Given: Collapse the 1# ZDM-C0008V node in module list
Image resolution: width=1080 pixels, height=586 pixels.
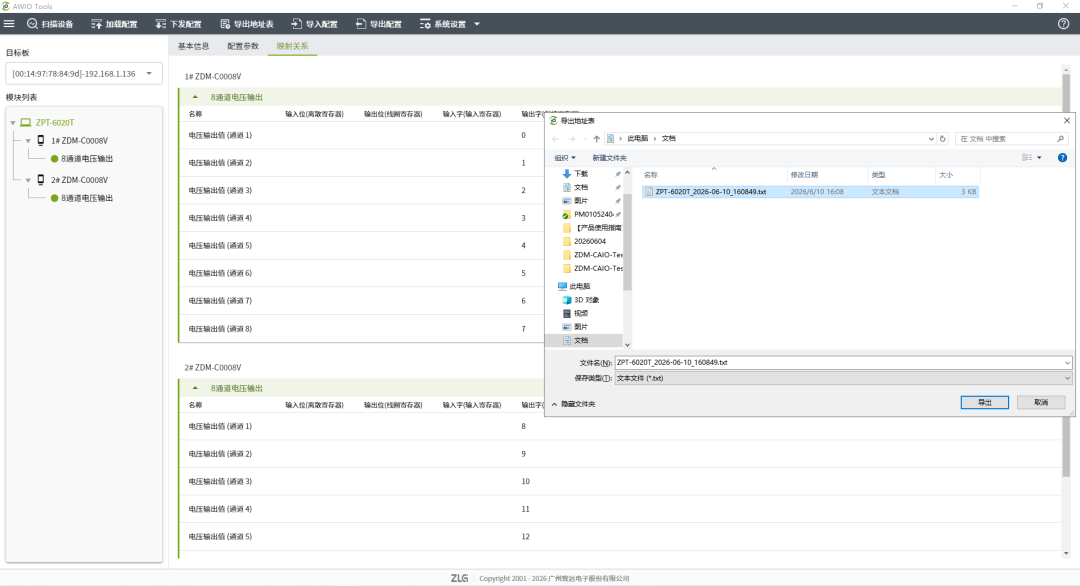Looking at the screenshot, I should pos(28,140).
